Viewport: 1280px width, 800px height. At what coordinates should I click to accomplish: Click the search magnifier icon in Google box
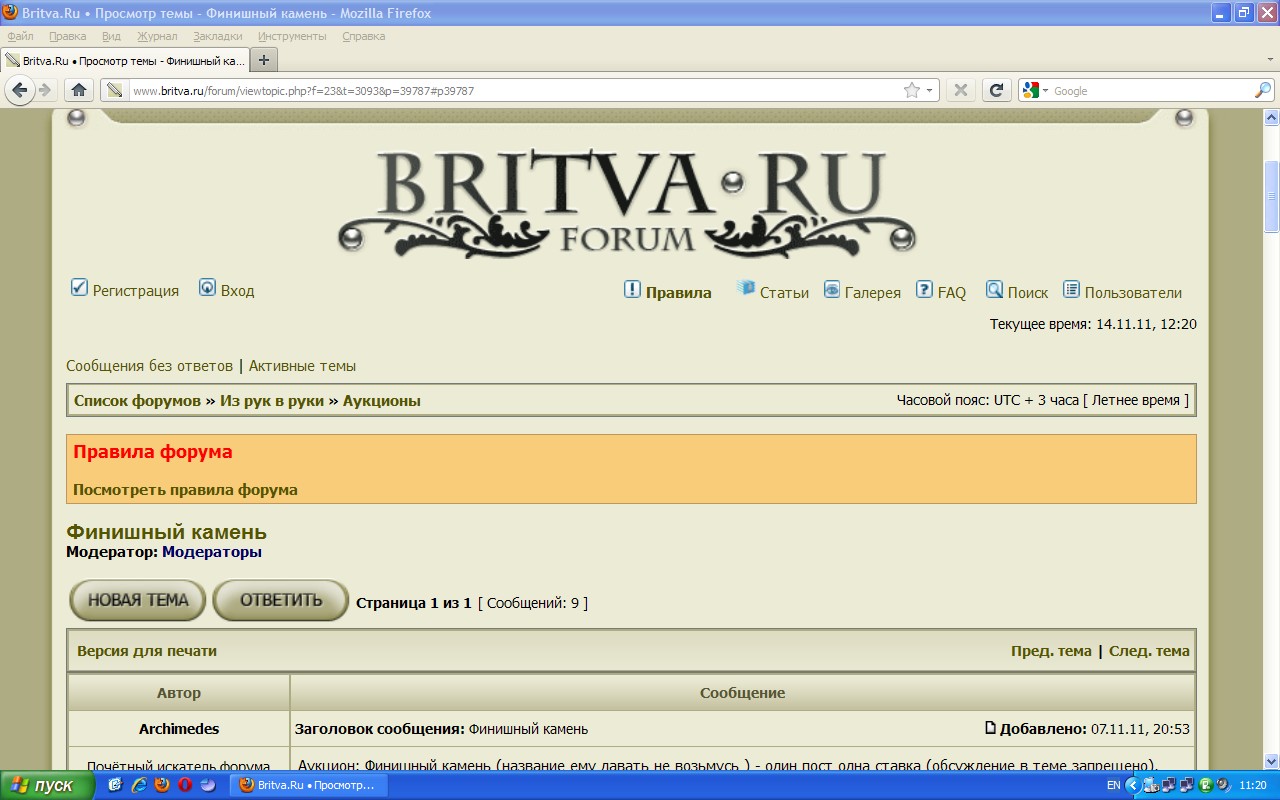[1263, 90]
